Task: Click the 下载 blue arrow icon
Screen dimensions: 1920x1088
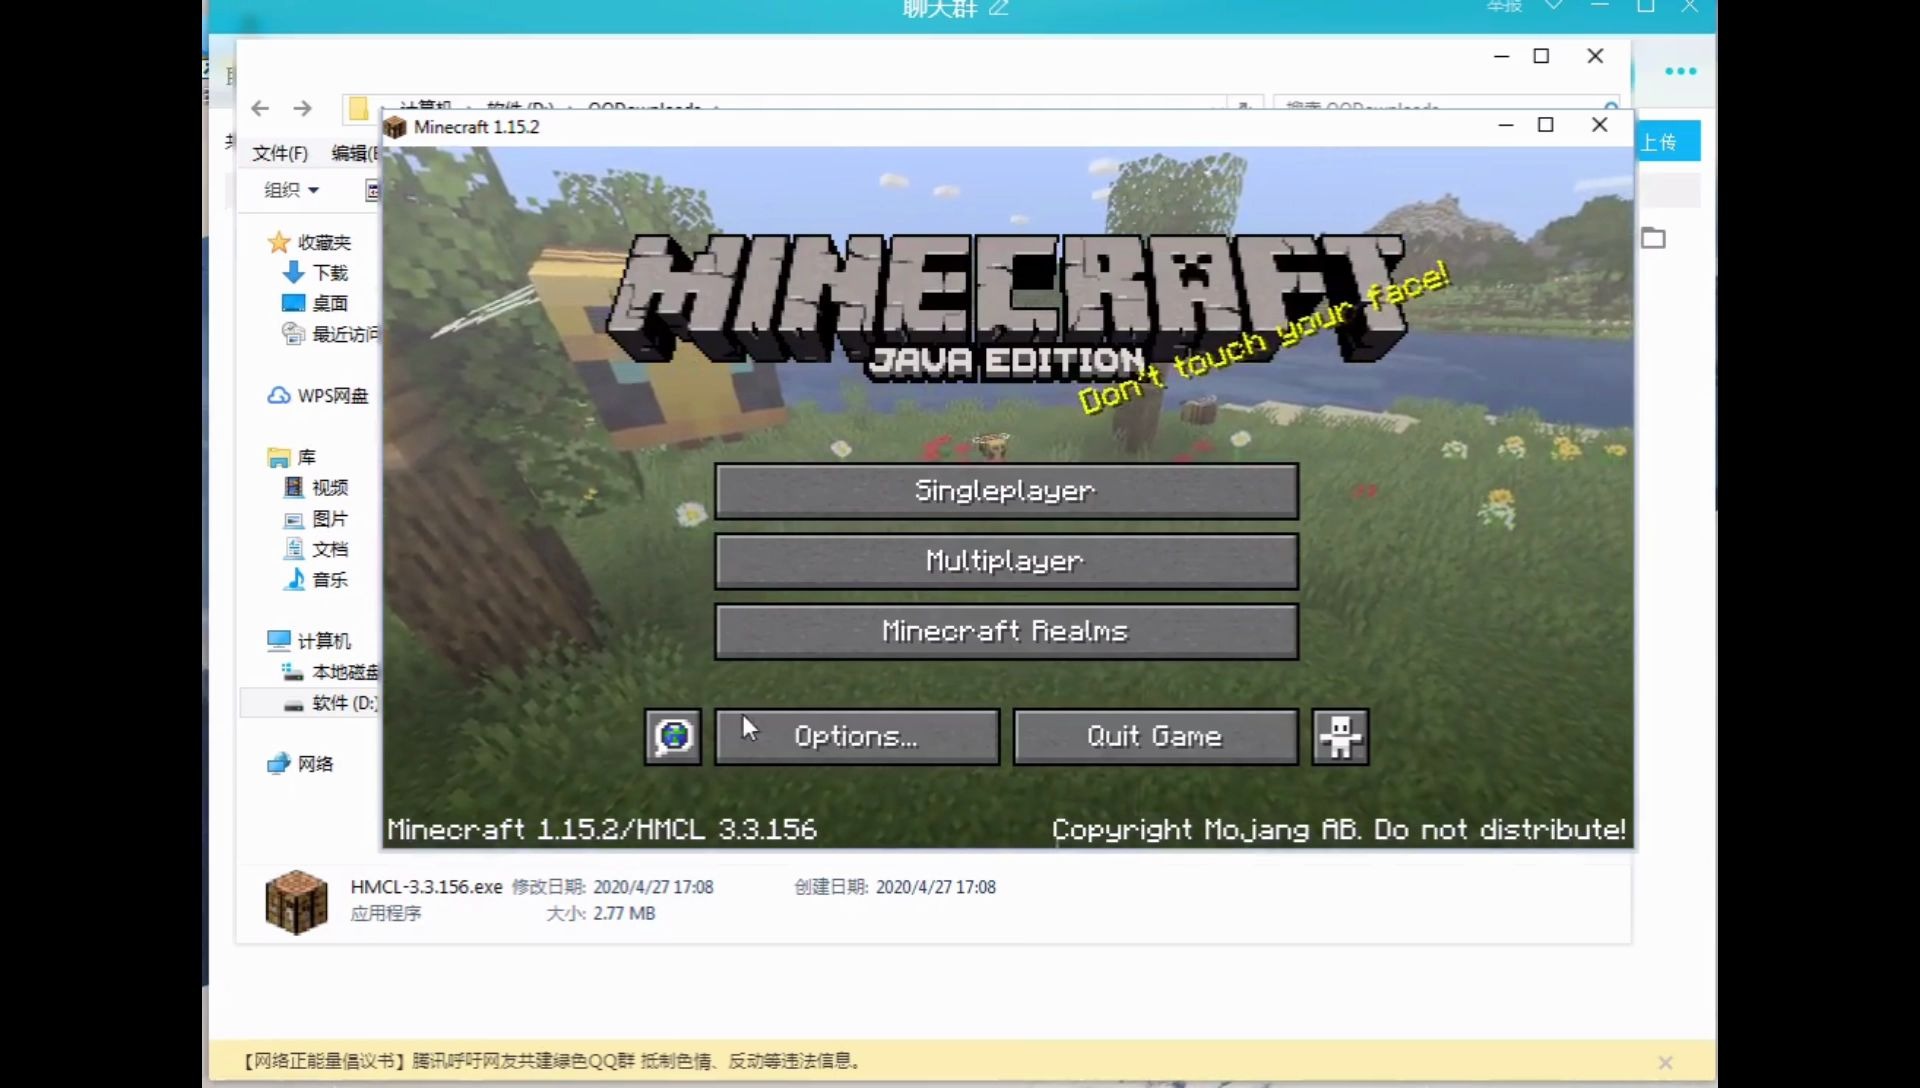Action: tap(293, 272)
